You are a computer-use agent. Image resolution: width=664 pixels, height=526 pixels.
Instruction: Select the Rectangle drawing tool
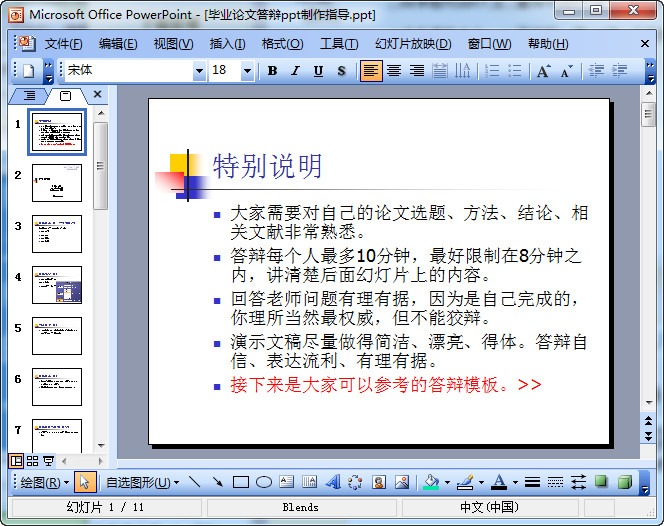point(241,482)
